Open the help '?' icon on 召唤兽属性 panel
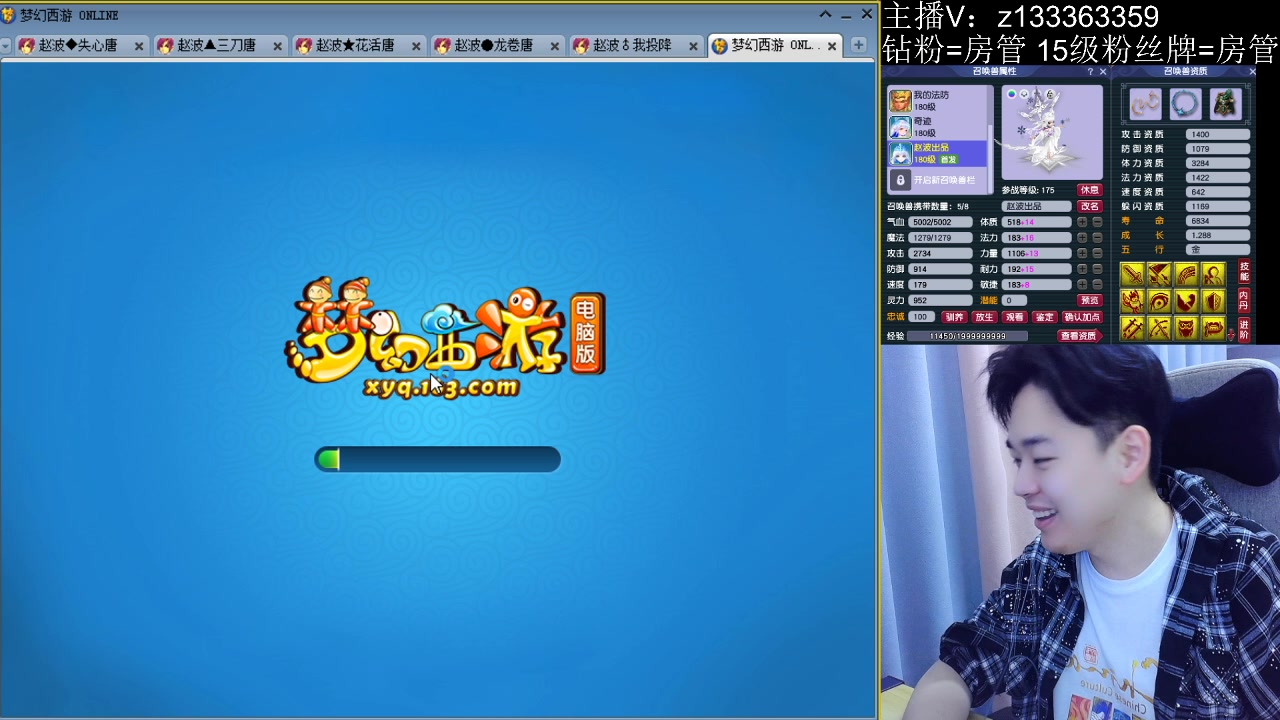The image size is (1280, 720). [1090, 71]
